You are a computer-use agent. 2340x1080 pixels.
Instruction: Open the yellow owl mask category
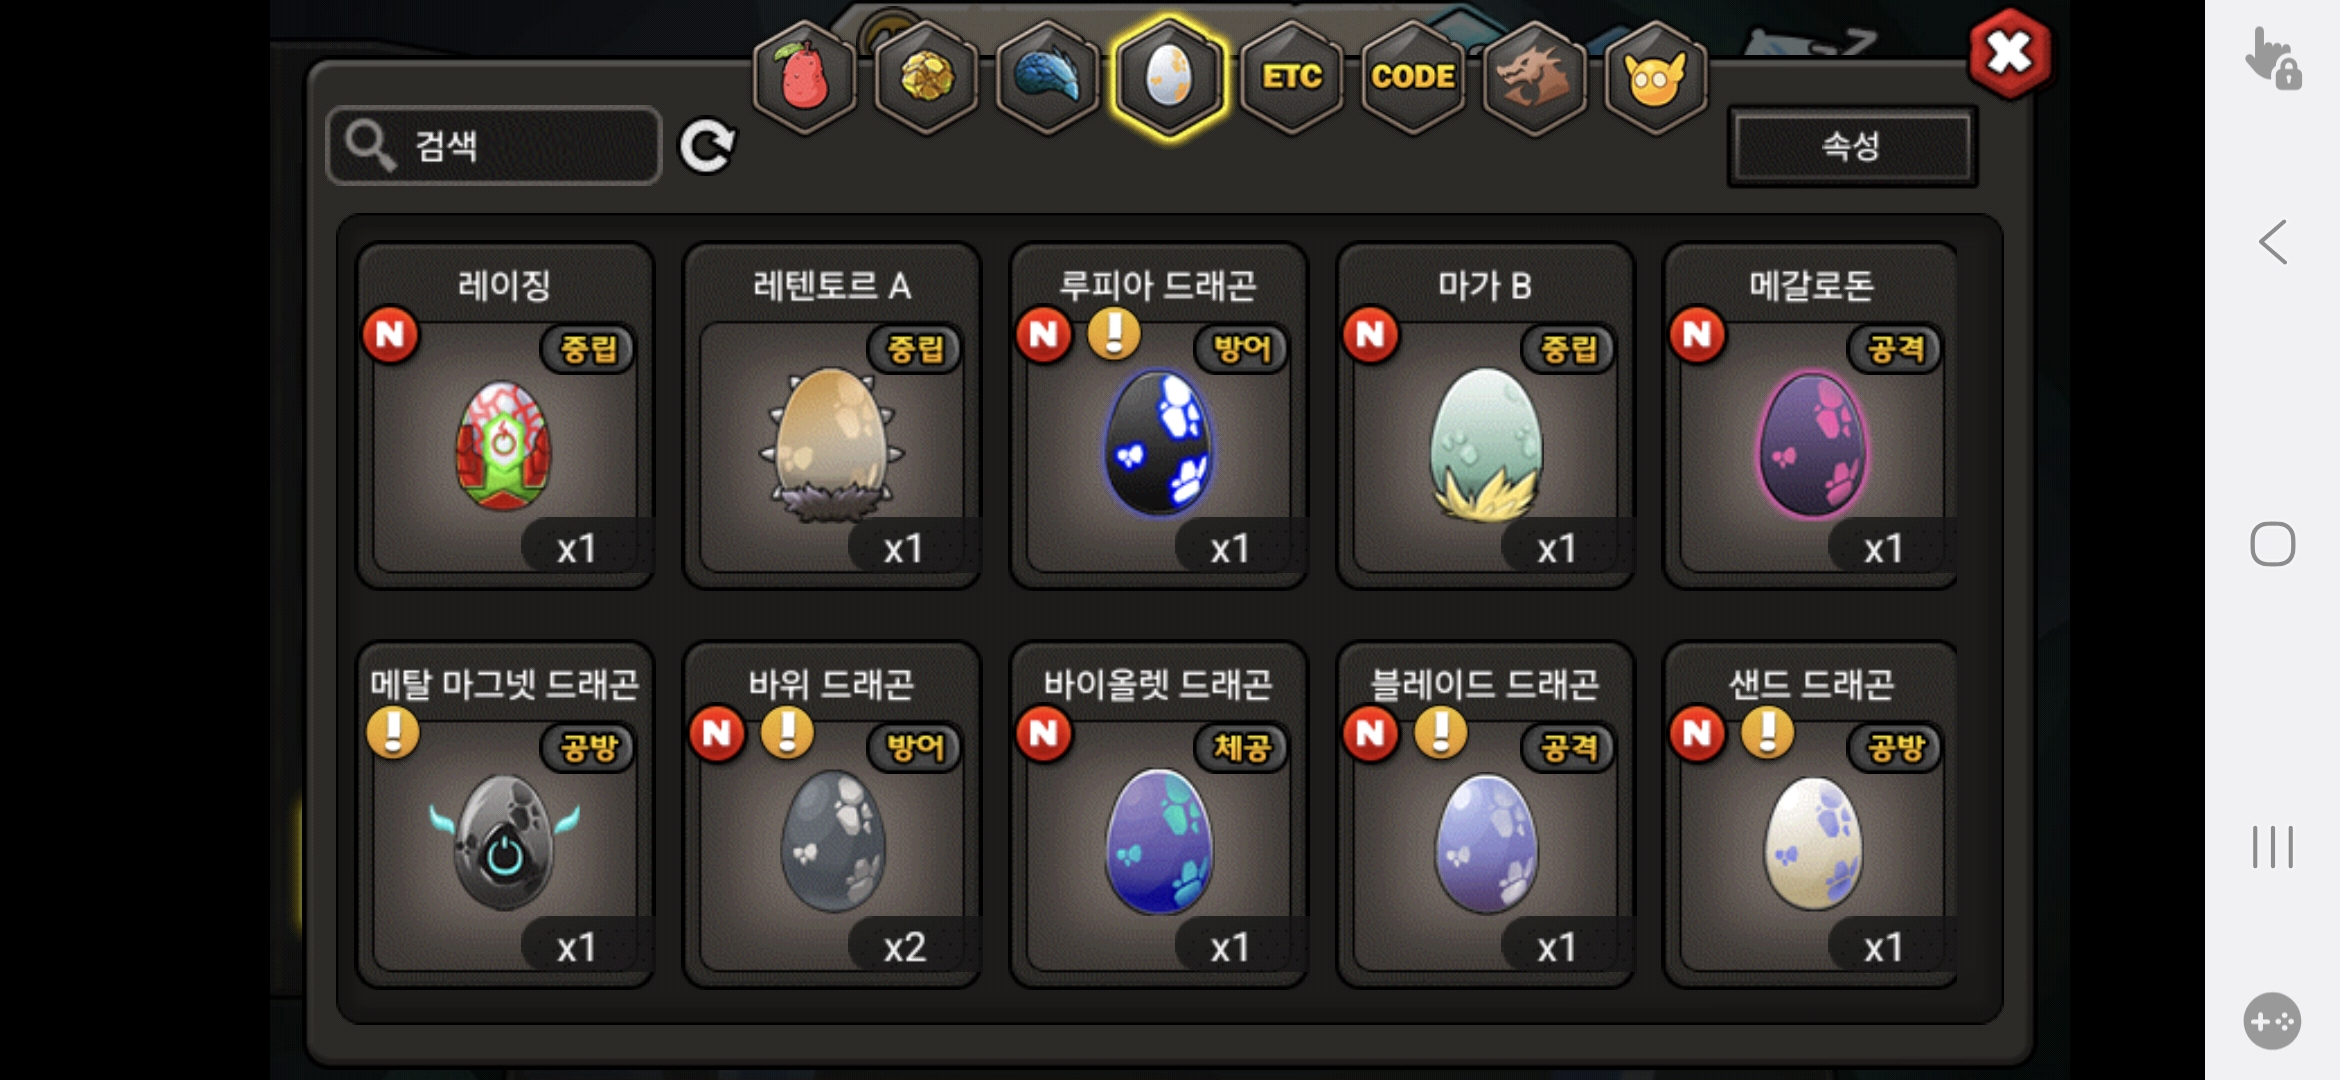coord(1656,78)
